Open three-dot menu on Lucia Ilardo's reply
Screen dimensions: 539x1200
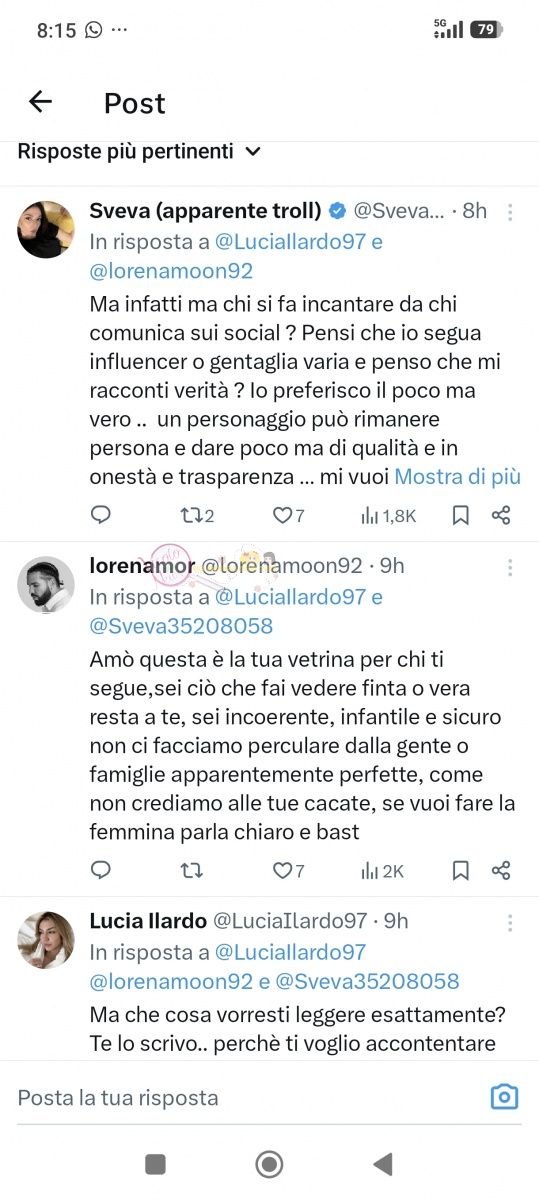coord(510,923)
